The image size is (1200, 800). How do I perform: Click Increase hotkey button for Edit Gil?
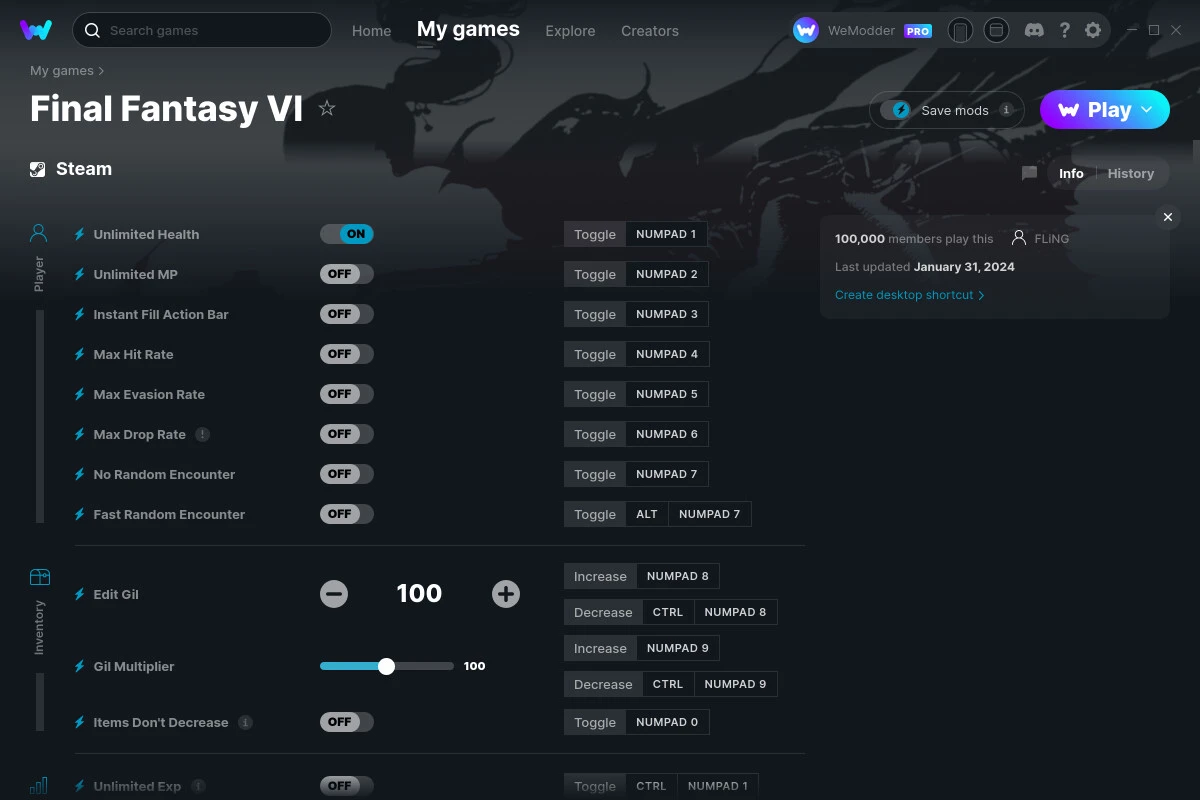(x=600, y=576)
